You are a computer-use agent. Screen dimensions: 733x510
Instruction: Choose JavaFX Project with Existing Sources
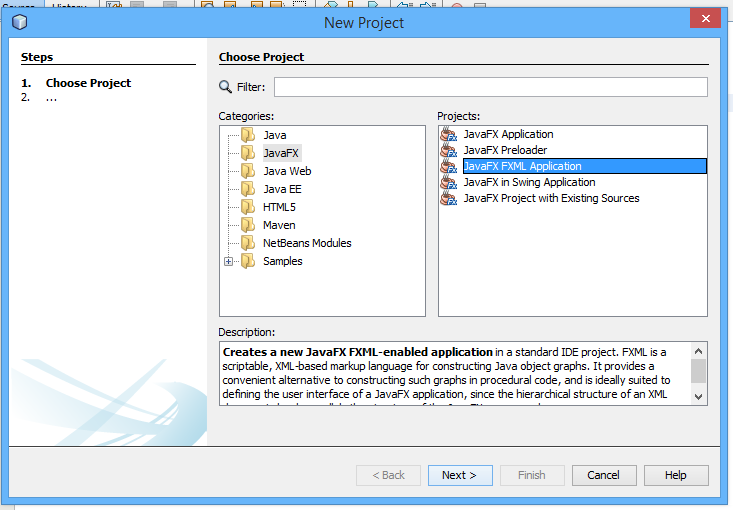[x=551, y=198]
